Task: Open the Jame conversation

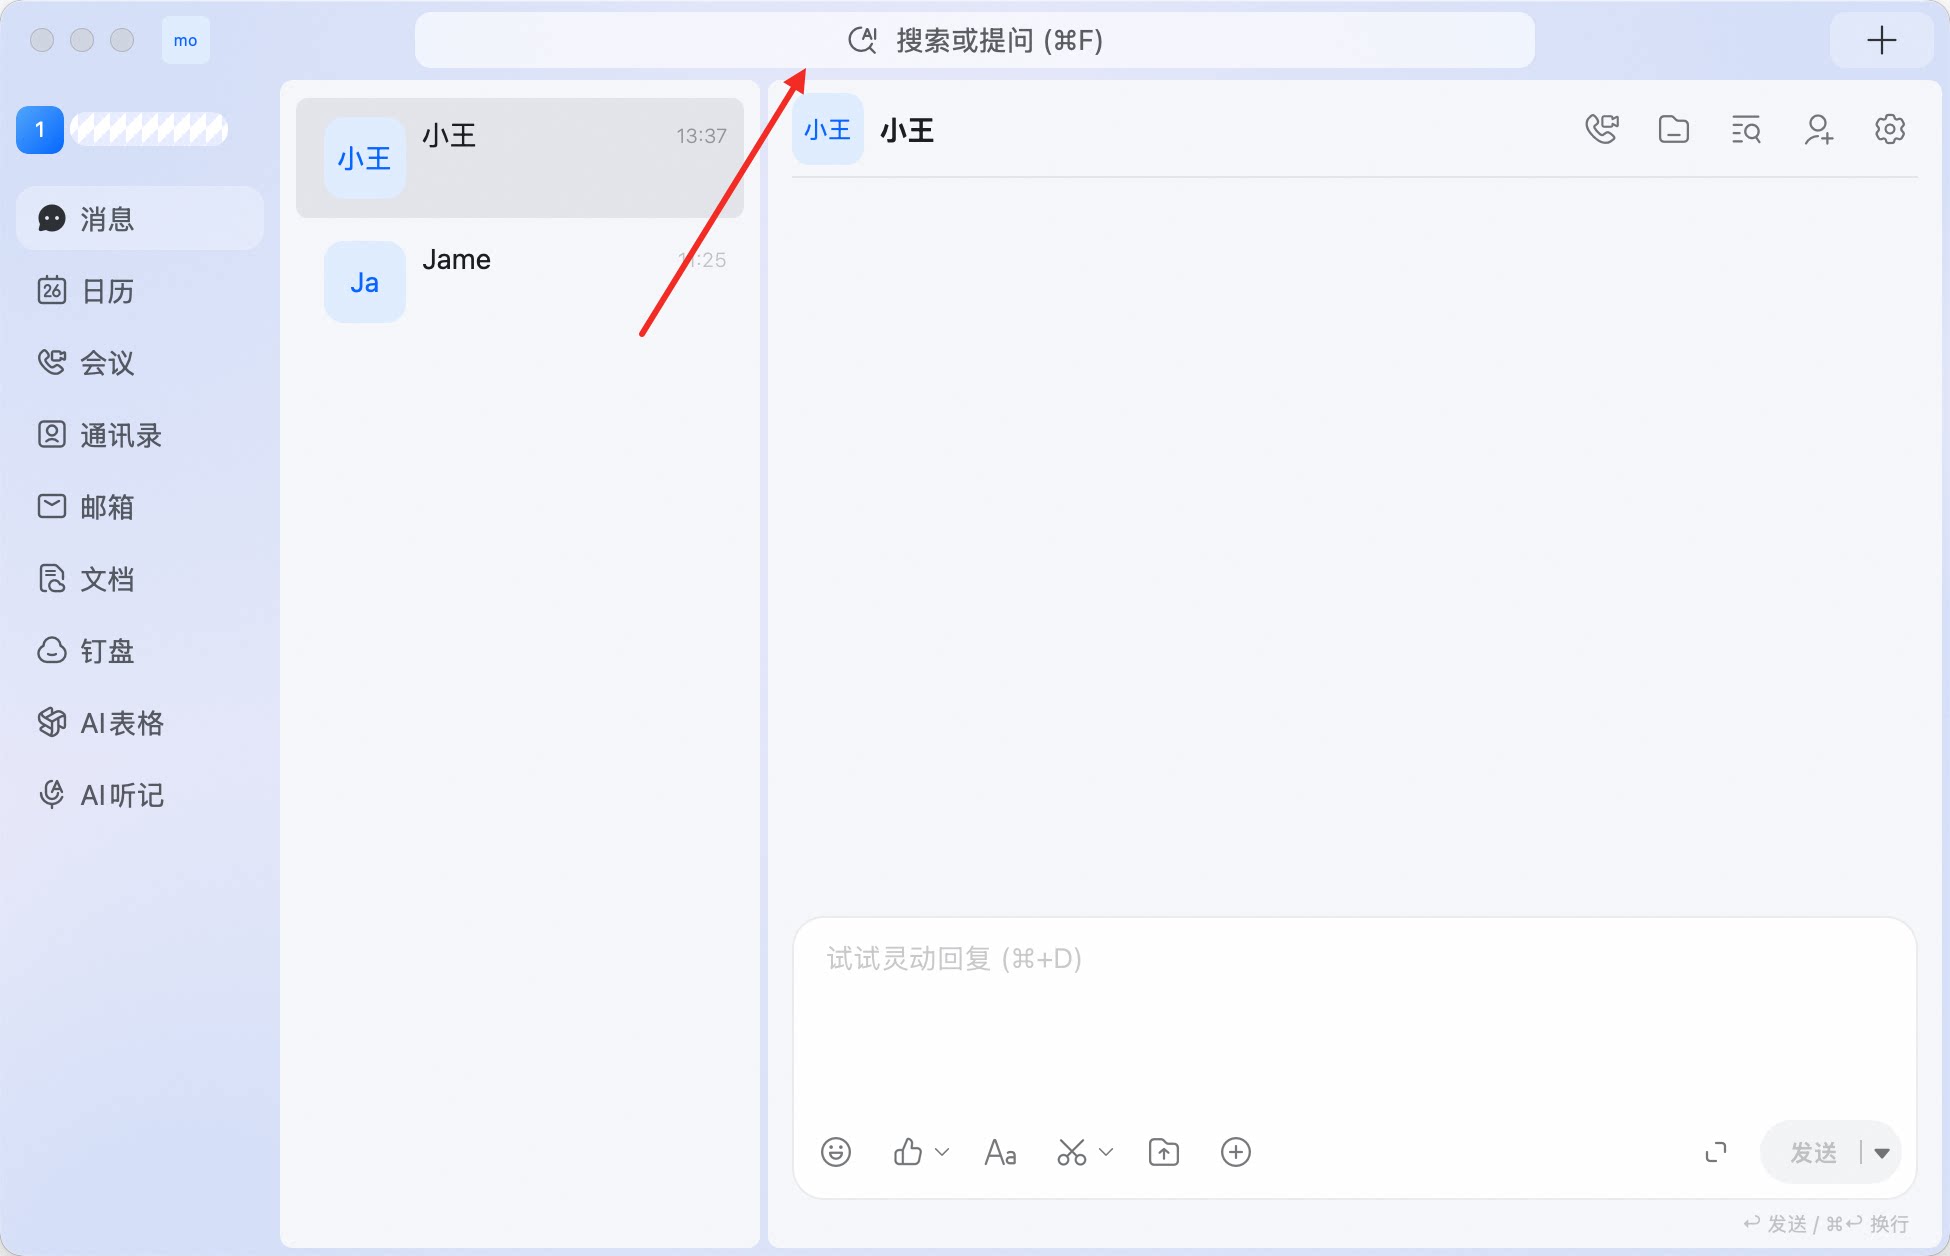Action: pyautogui.click(x=520, y=282)
